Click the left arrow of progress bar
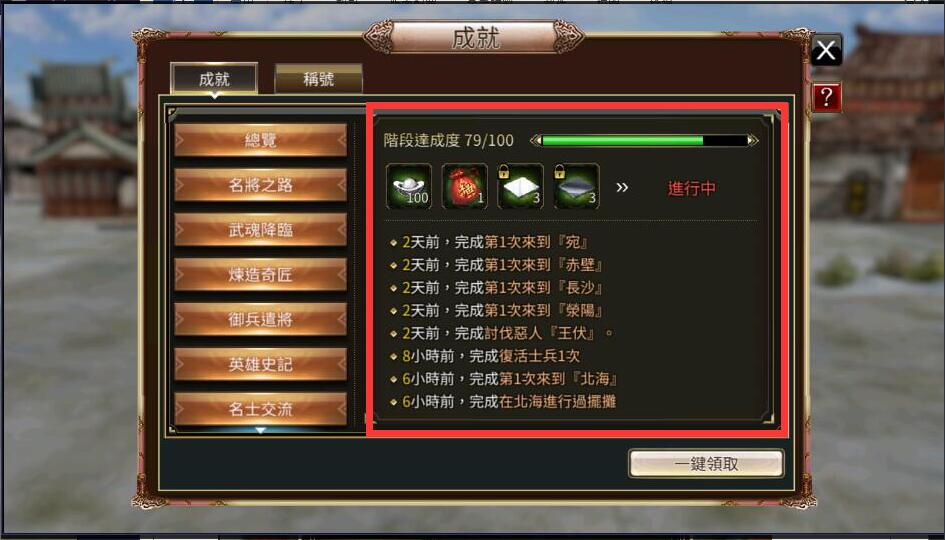Image resolution: width=945 pixels, height=540 pixels. (535, 141)
